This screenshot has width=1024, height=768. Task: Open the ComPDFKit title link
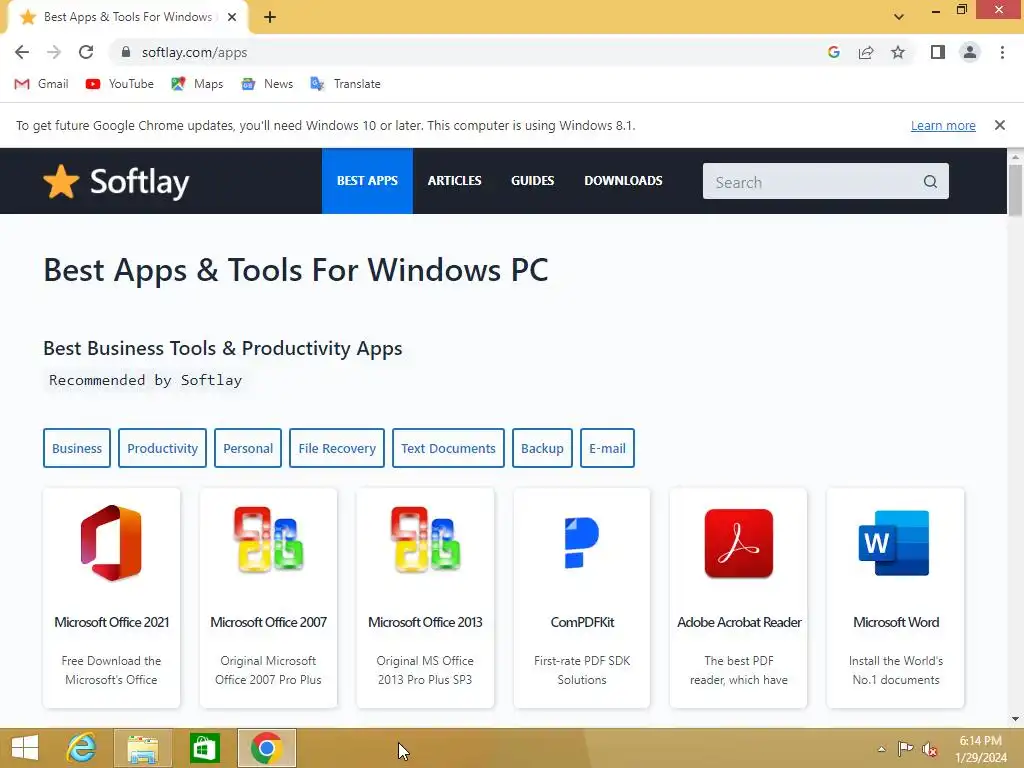[x=582, y=622]
